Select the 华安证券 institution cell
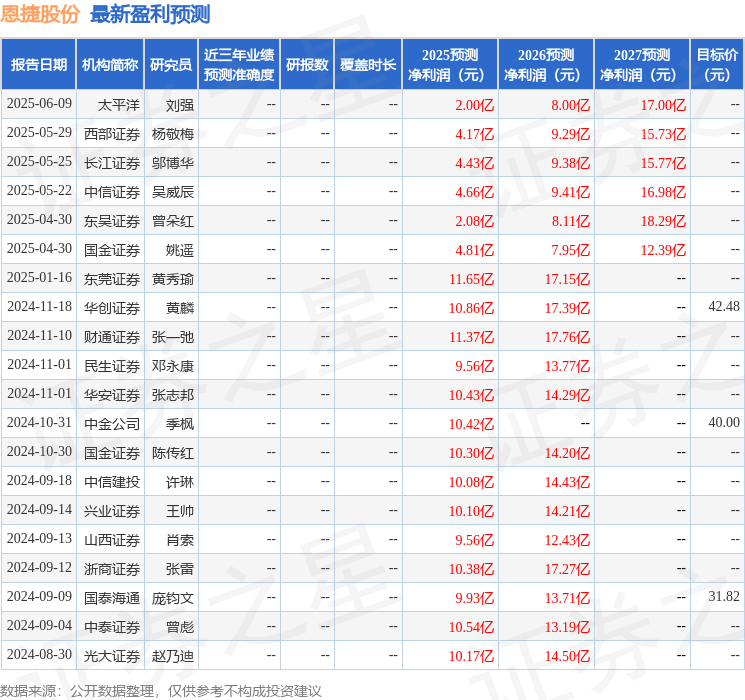The width and height of the screenshot is (745, 700). 112,394
